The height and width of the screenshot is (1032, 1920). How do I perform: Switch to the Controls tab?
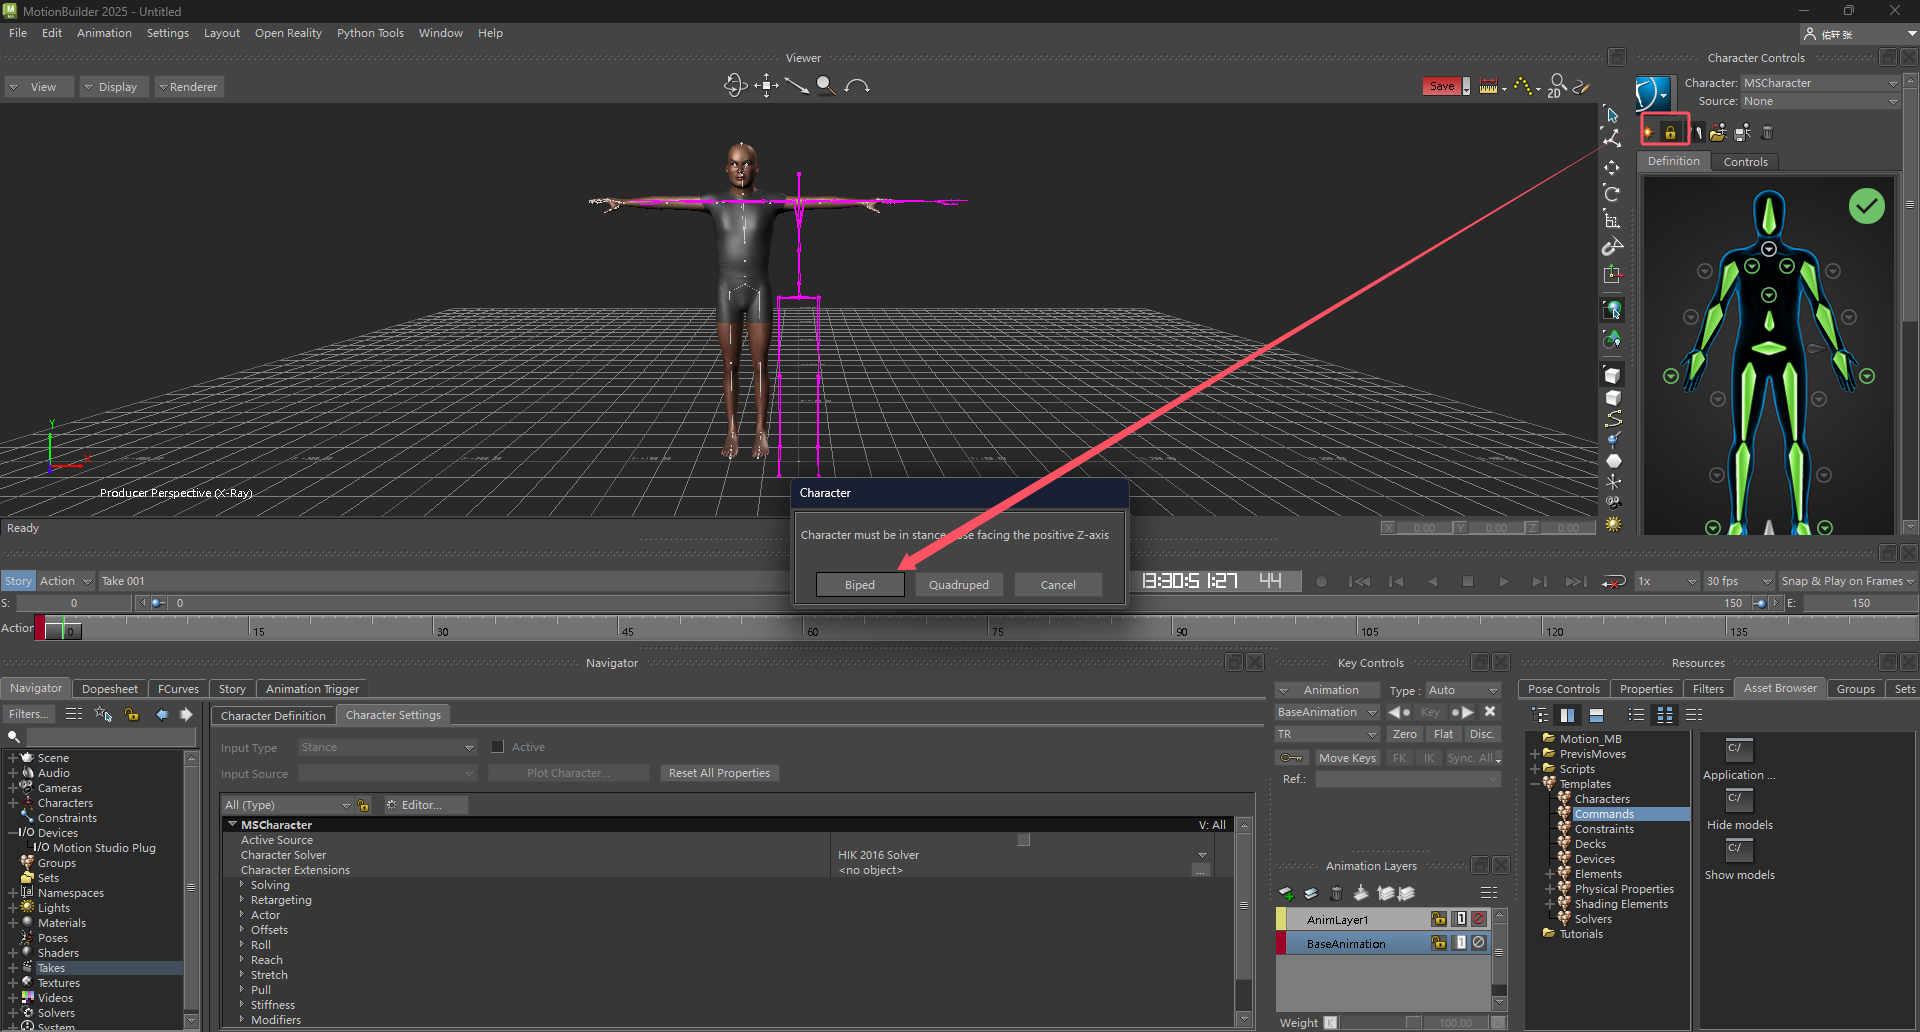coord(1745,162)
